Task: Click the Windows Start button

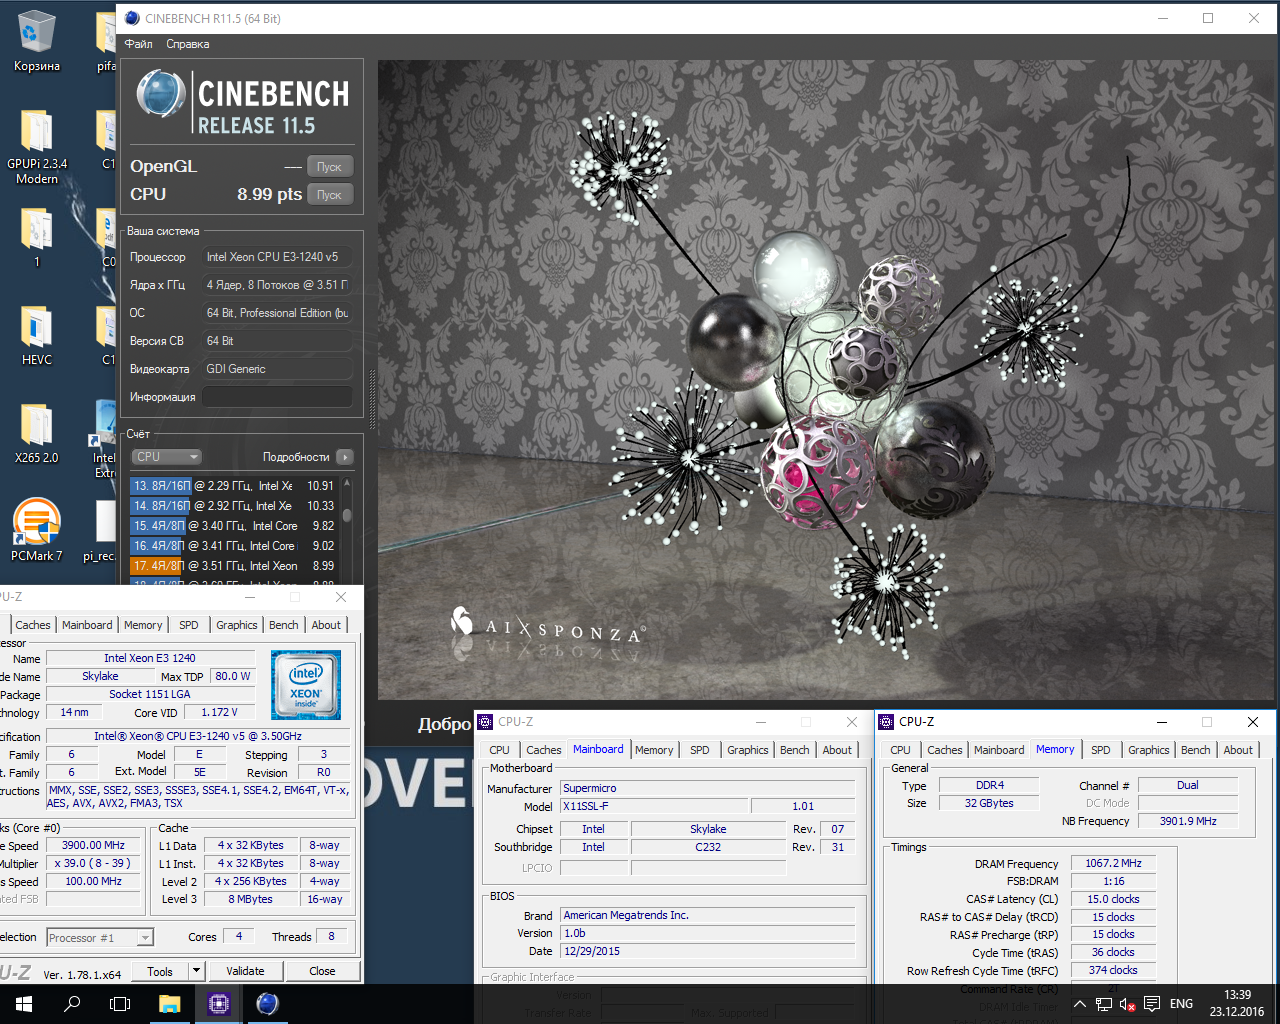Action: [x=24, y=1004]
